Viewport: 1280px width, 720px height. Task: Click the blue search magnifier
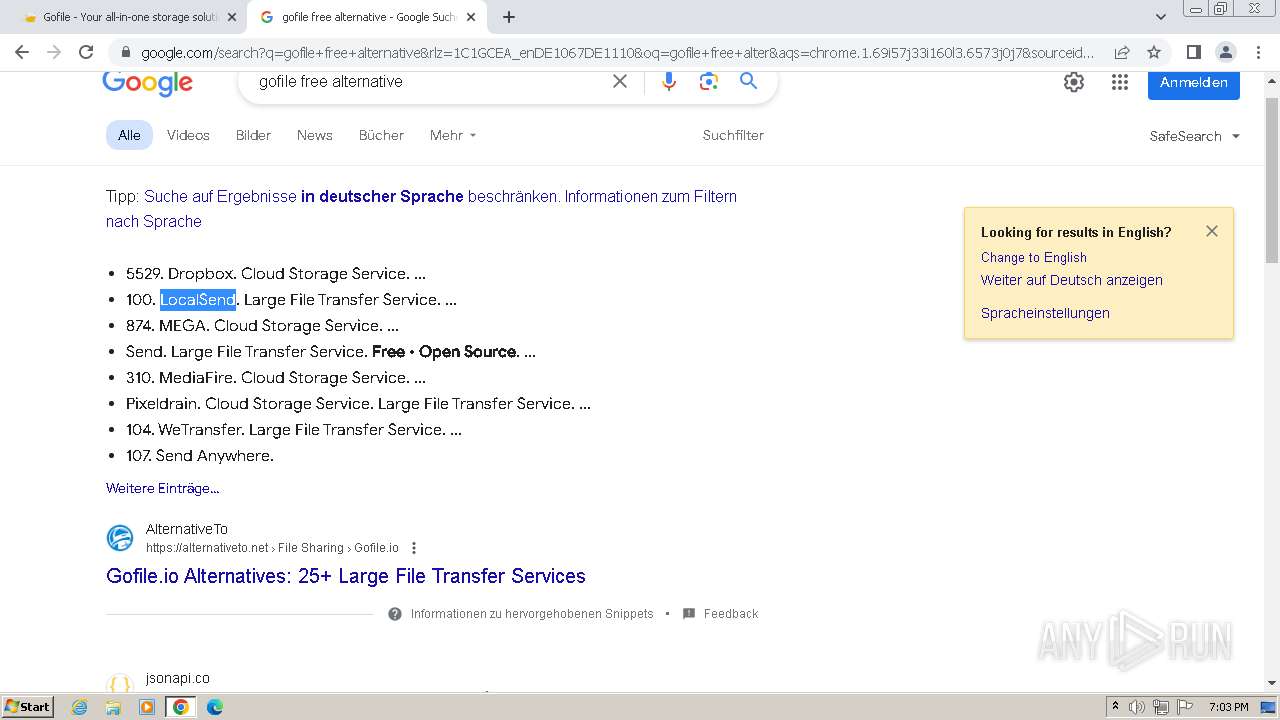748,81
